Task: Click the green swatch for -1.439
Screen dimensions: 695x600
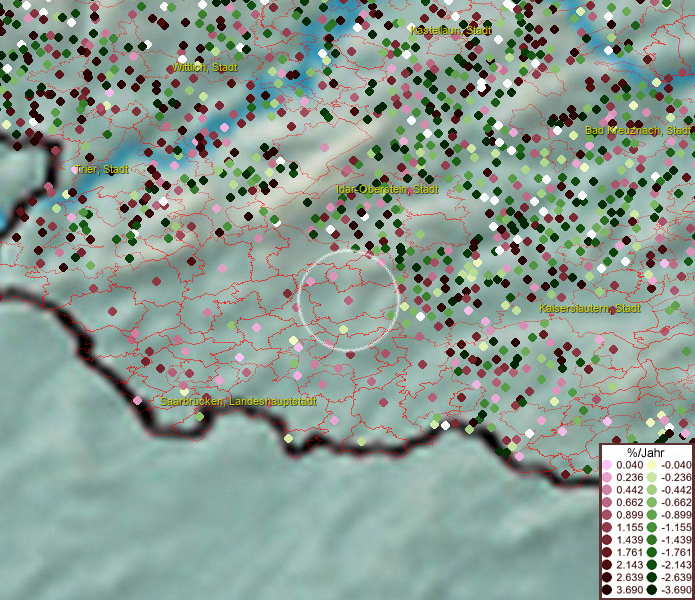Action: (652, 540)
